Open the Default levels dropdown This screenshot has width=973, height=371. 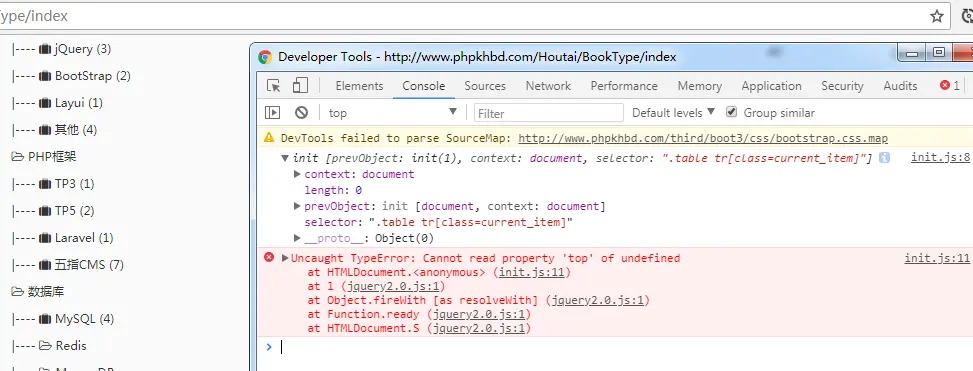[673, 112]
